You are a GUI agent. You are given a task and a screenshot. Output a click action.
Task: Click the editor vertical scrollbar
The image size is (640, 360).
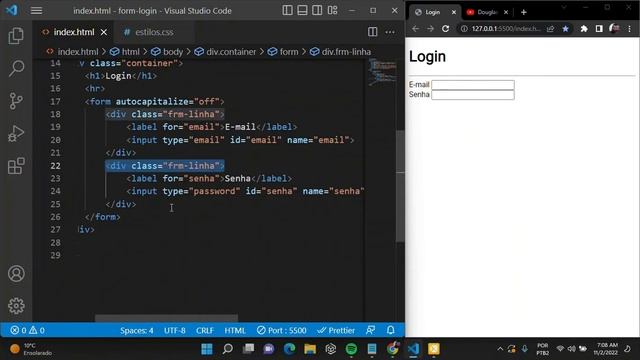[x=400, y=186]
